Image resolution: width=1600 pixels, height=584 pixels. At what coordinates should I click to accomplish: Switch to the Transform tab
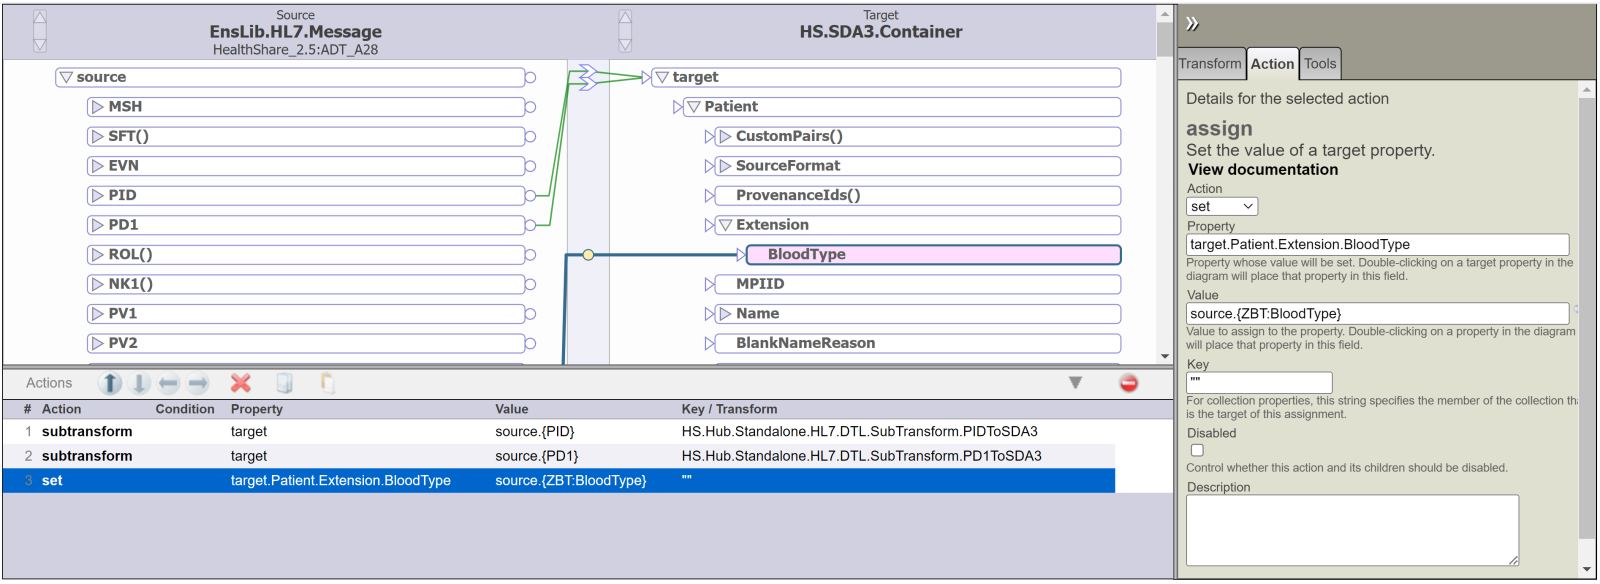coord(1210,64)
